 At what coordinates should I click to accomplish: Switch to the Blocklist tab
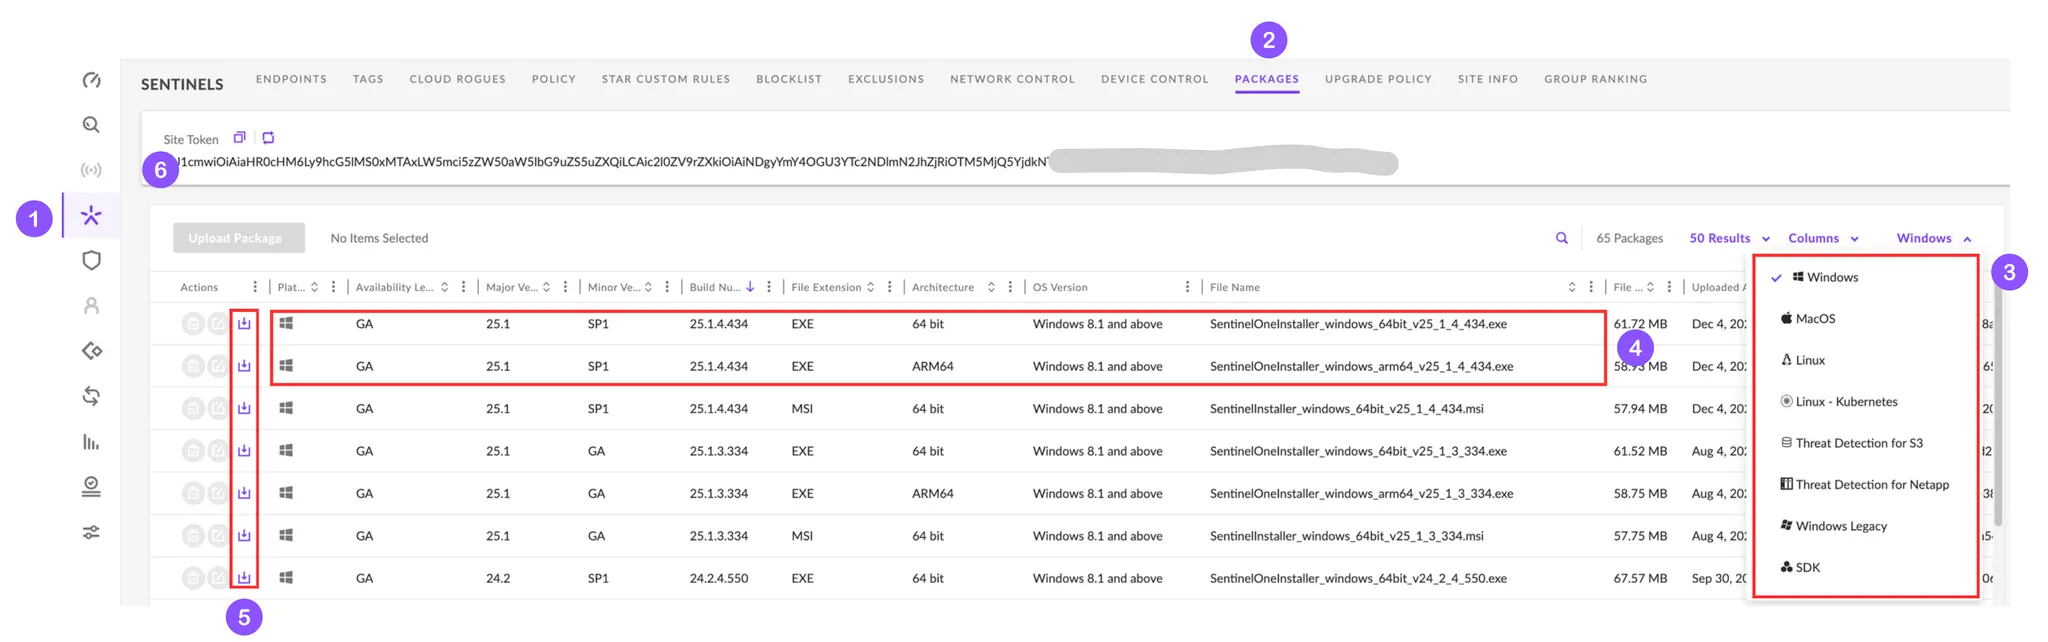789,79
